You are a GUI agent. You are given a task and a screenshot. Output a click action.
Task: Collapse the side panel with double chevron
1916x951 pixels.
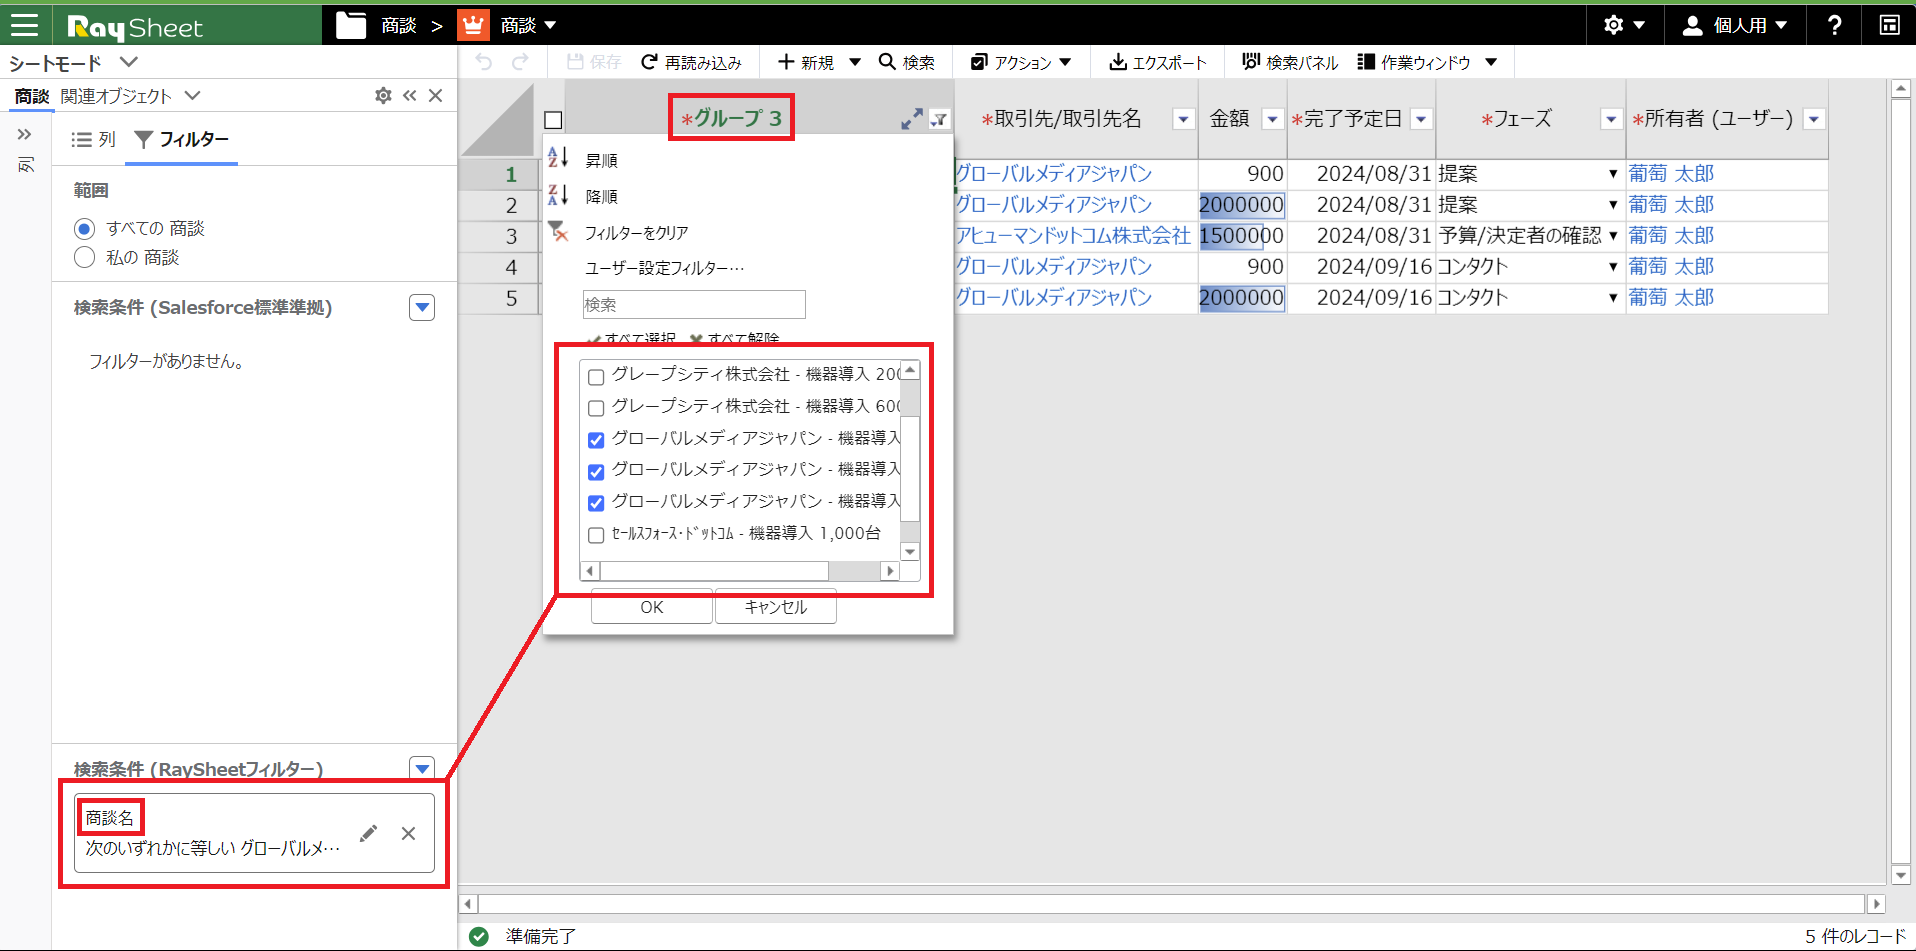pos(410,95)
